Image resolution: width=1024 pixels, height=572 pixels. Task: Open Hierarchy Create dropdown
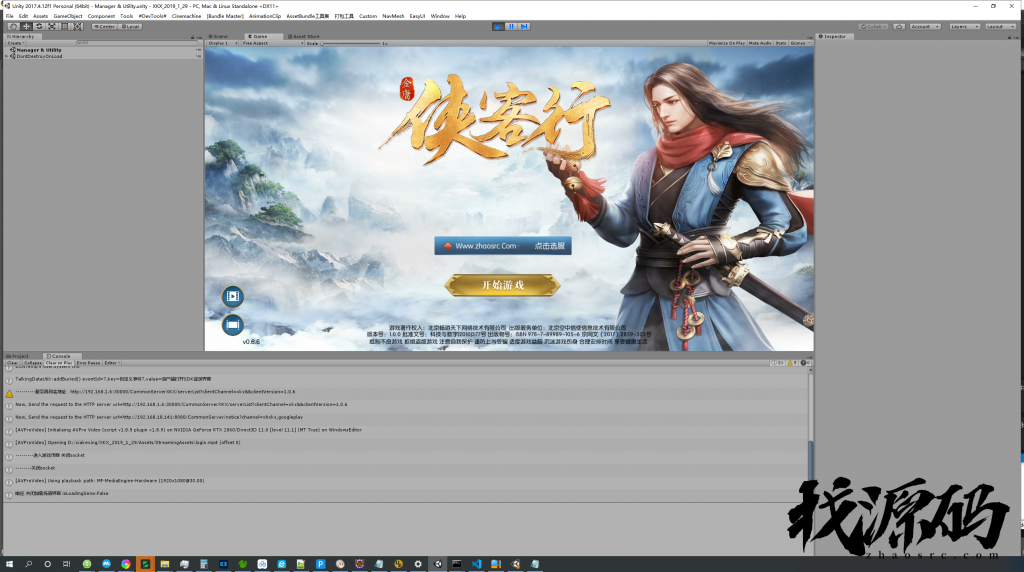(x=16, y=43)
